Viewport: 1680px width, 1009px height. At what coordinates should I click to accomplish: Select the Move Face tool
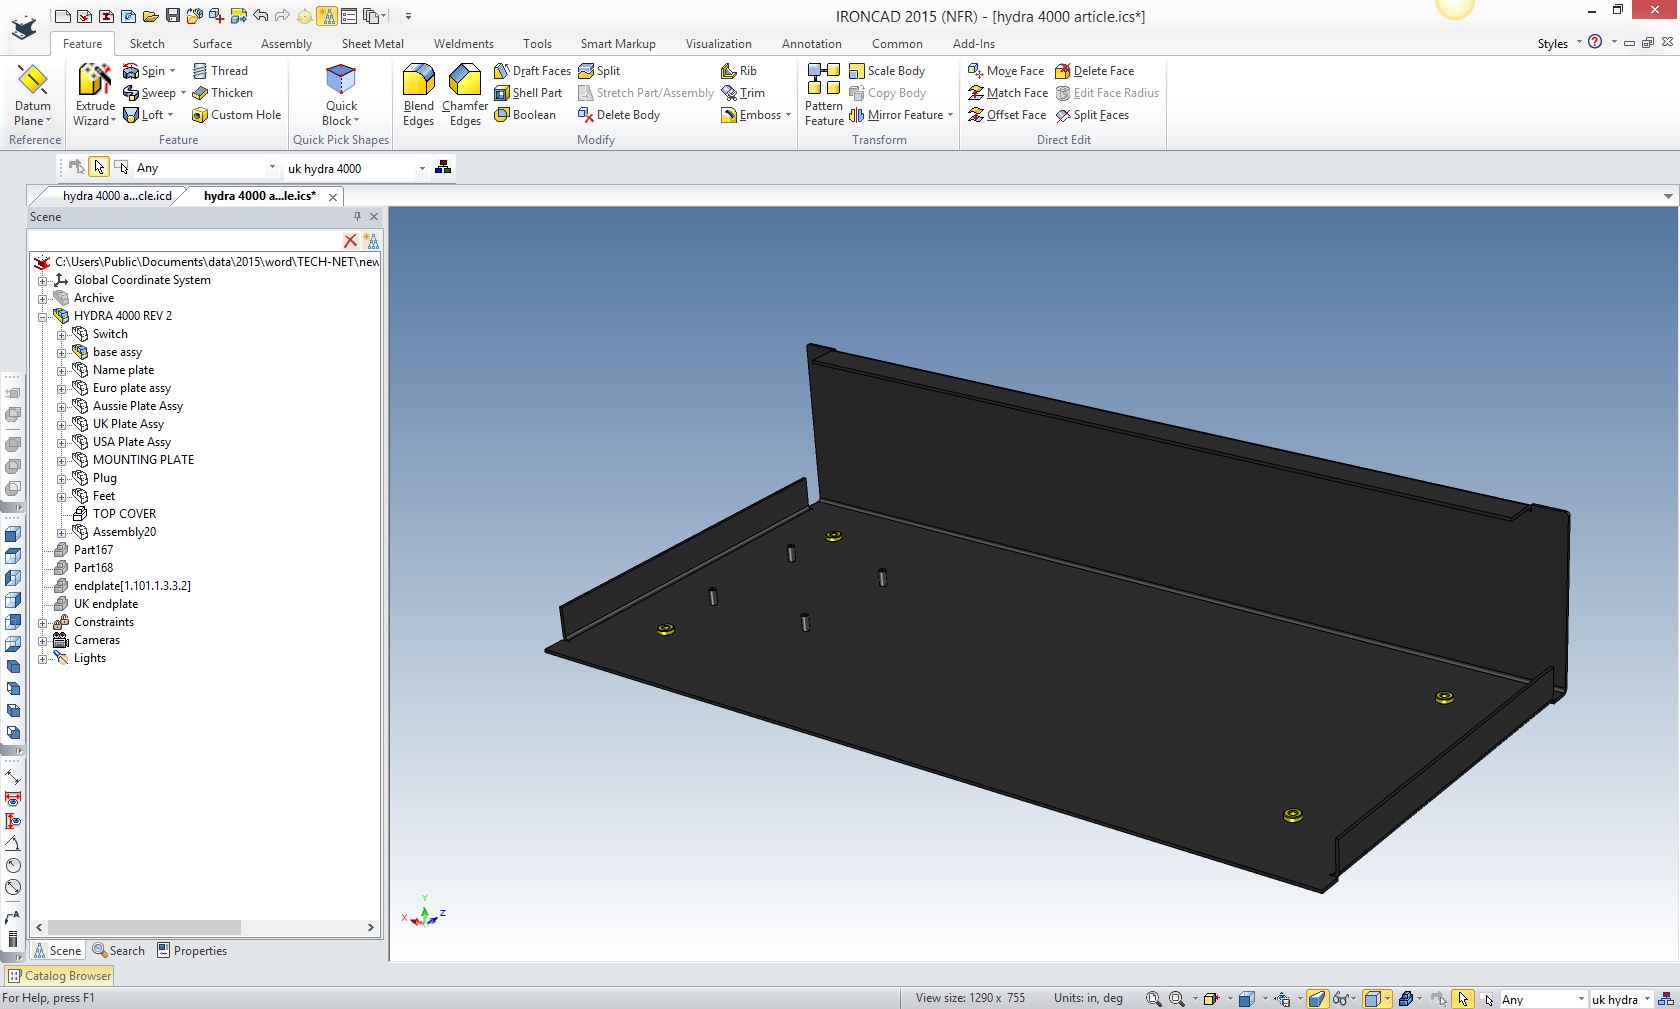1006,71
